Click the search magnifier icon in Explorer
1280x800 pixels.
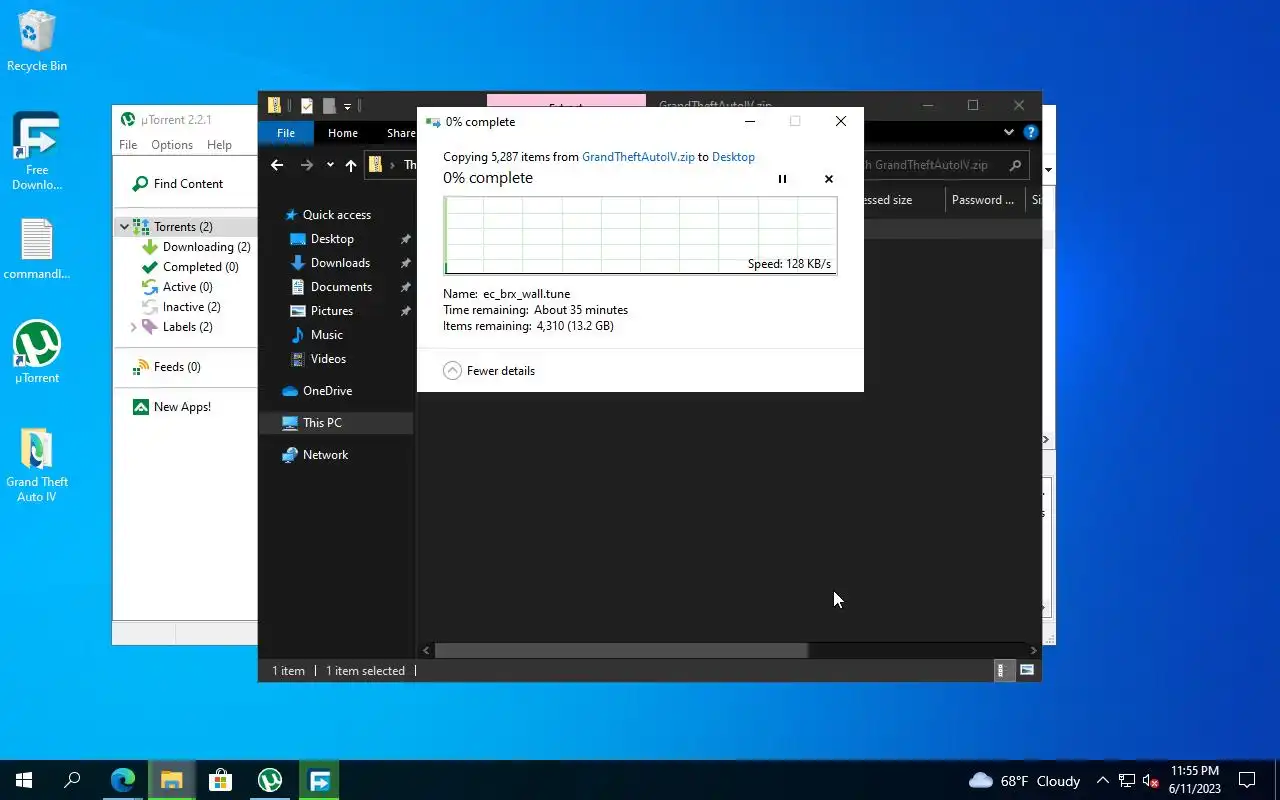[1015, 165]
